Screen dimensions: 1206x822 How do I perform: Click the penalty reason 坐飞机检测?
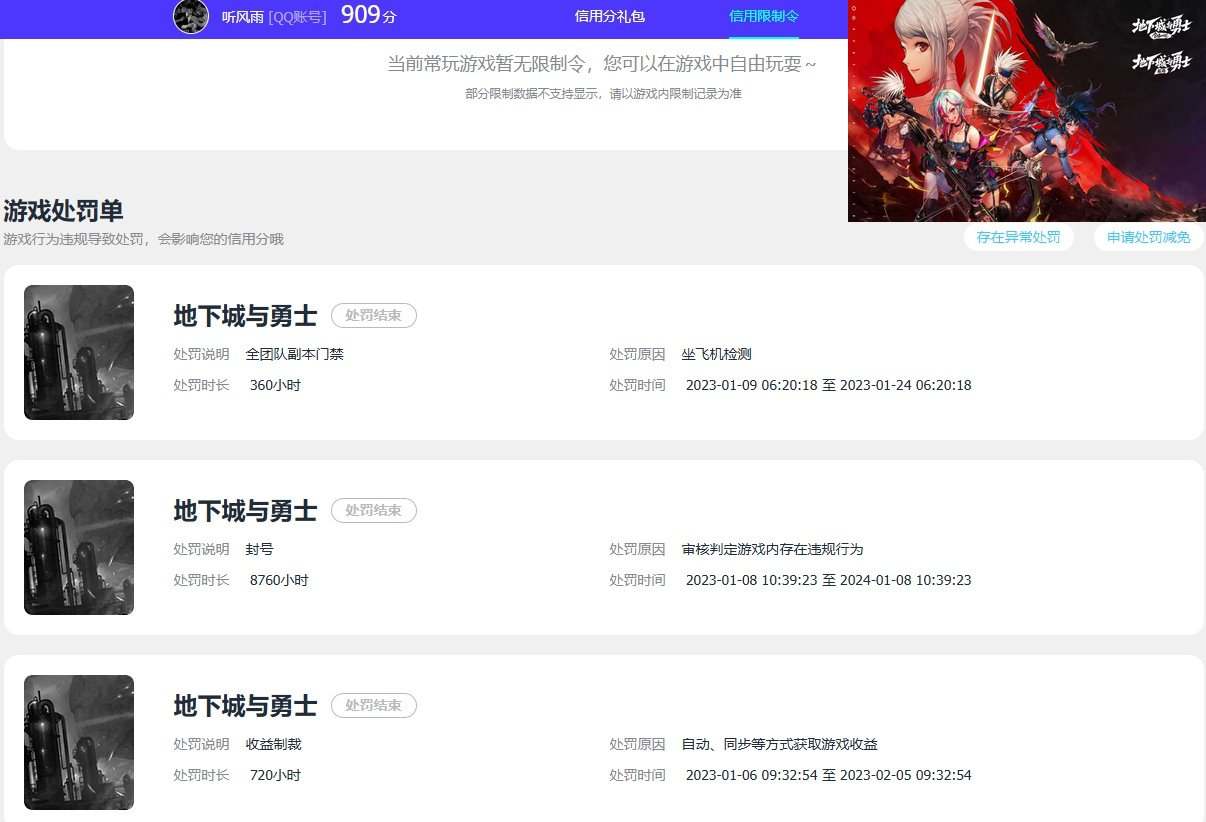click(x=717, y=354)
